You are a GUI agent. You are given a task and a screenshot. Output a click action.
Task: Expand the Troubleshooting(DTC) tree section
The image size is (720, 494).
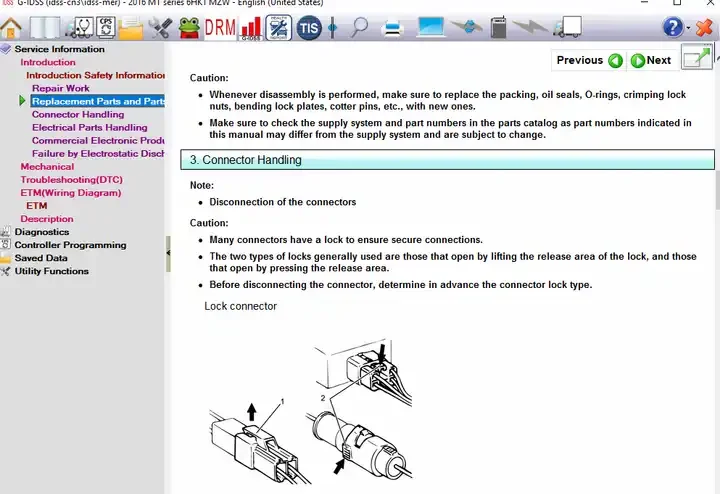coord(72,180)
